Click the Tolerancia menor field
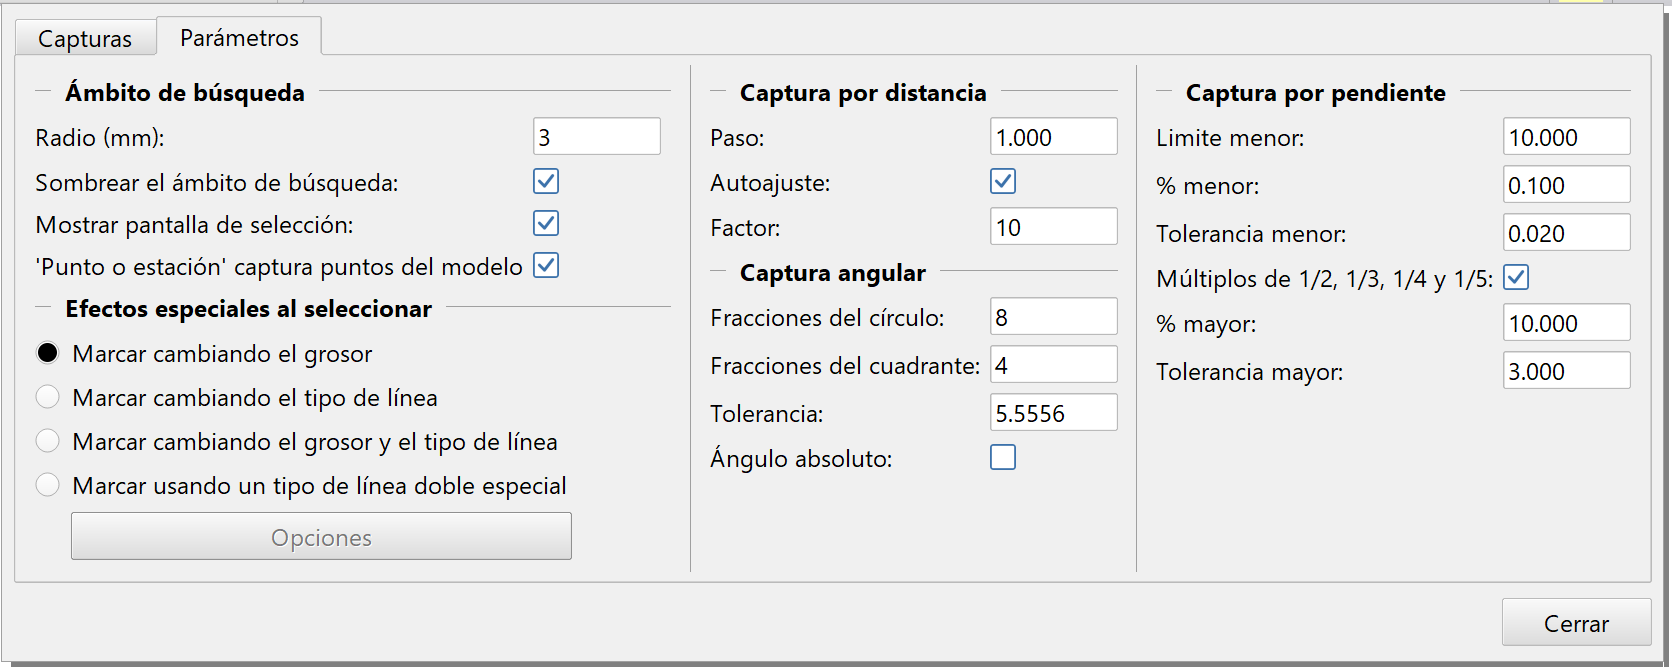This screenshot has width=1672, height=668. tap(1567, 233)
